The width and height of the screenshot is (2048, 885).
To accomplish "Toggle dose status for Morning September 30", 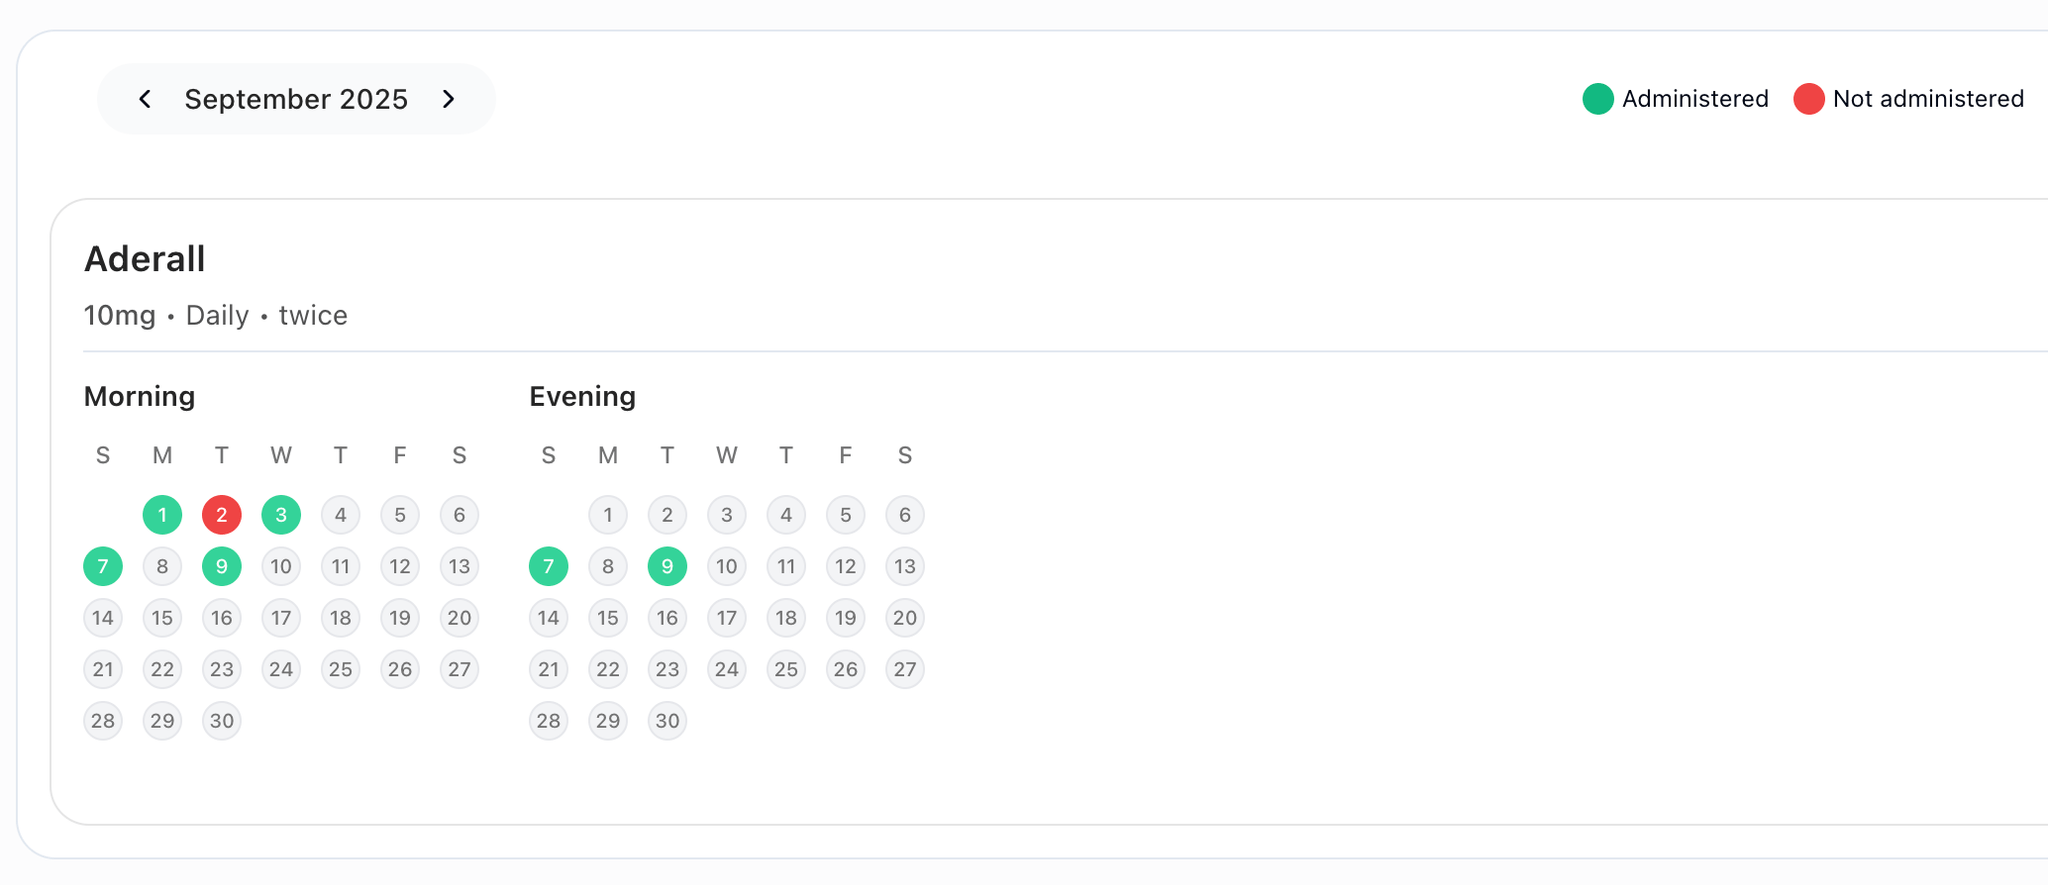I will point(221,720).
